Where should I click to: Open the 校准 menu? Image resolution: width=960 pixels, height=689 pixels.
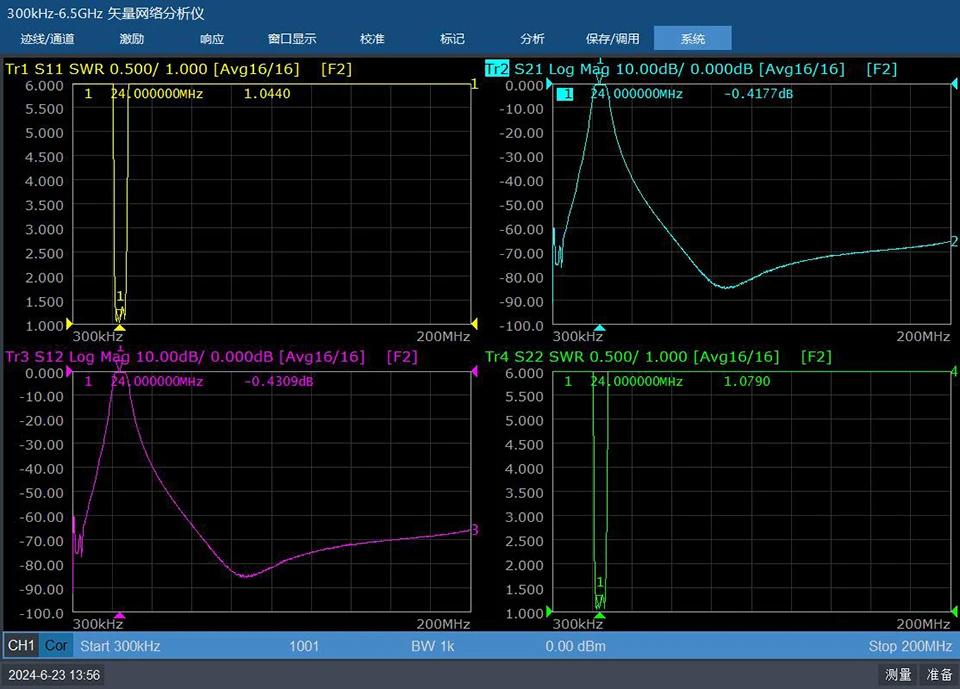[372, 39]
